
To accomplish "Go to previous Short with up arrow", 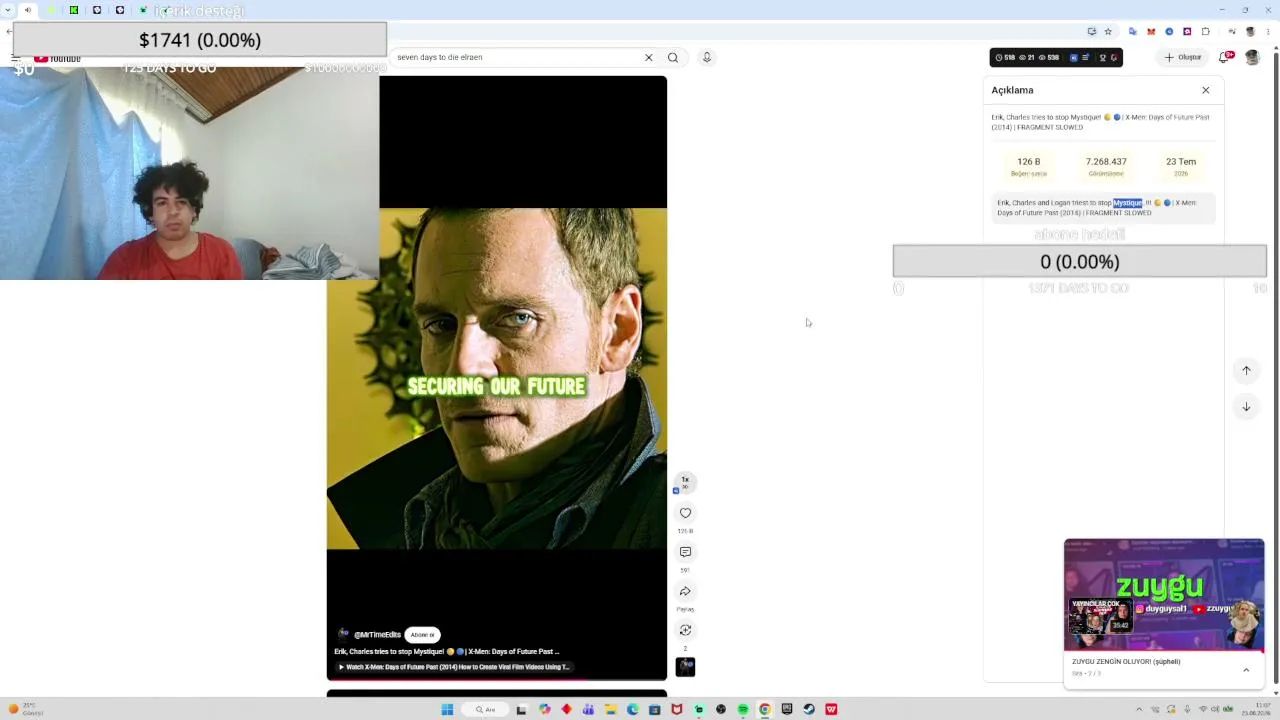I will click(1246, 370).
